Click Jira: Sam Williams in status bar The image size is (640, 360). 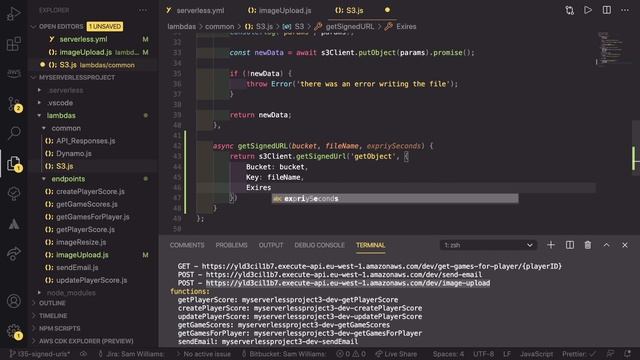click(131, 354)
